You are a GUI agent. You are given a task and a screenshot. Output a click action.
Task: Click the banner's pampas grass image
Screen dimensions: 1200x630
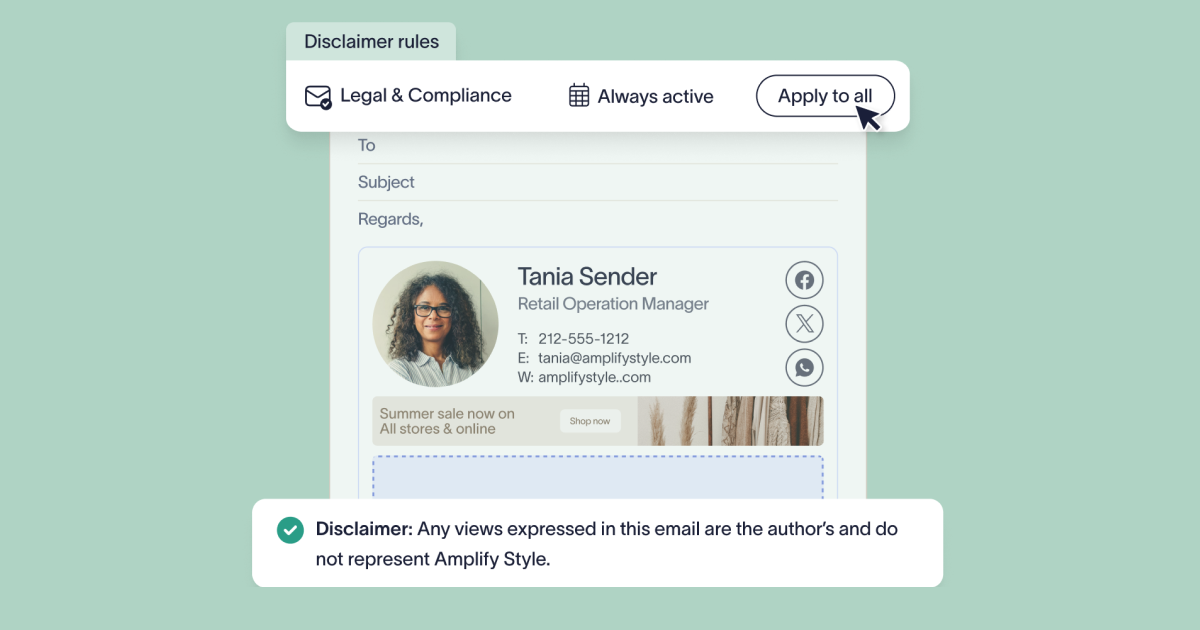tap(731, 421)
